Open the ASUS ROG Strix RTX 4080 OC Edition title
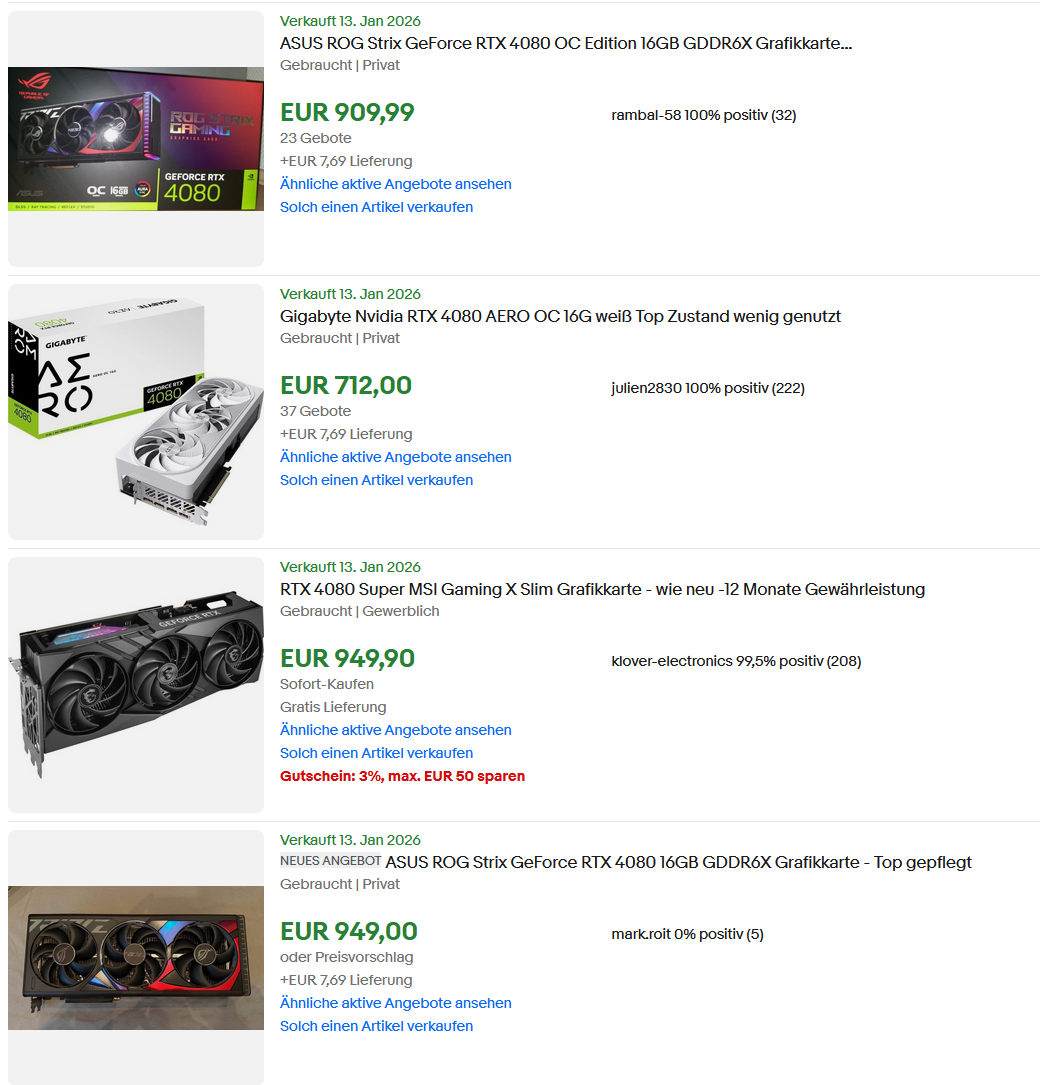 click(565, 44)
